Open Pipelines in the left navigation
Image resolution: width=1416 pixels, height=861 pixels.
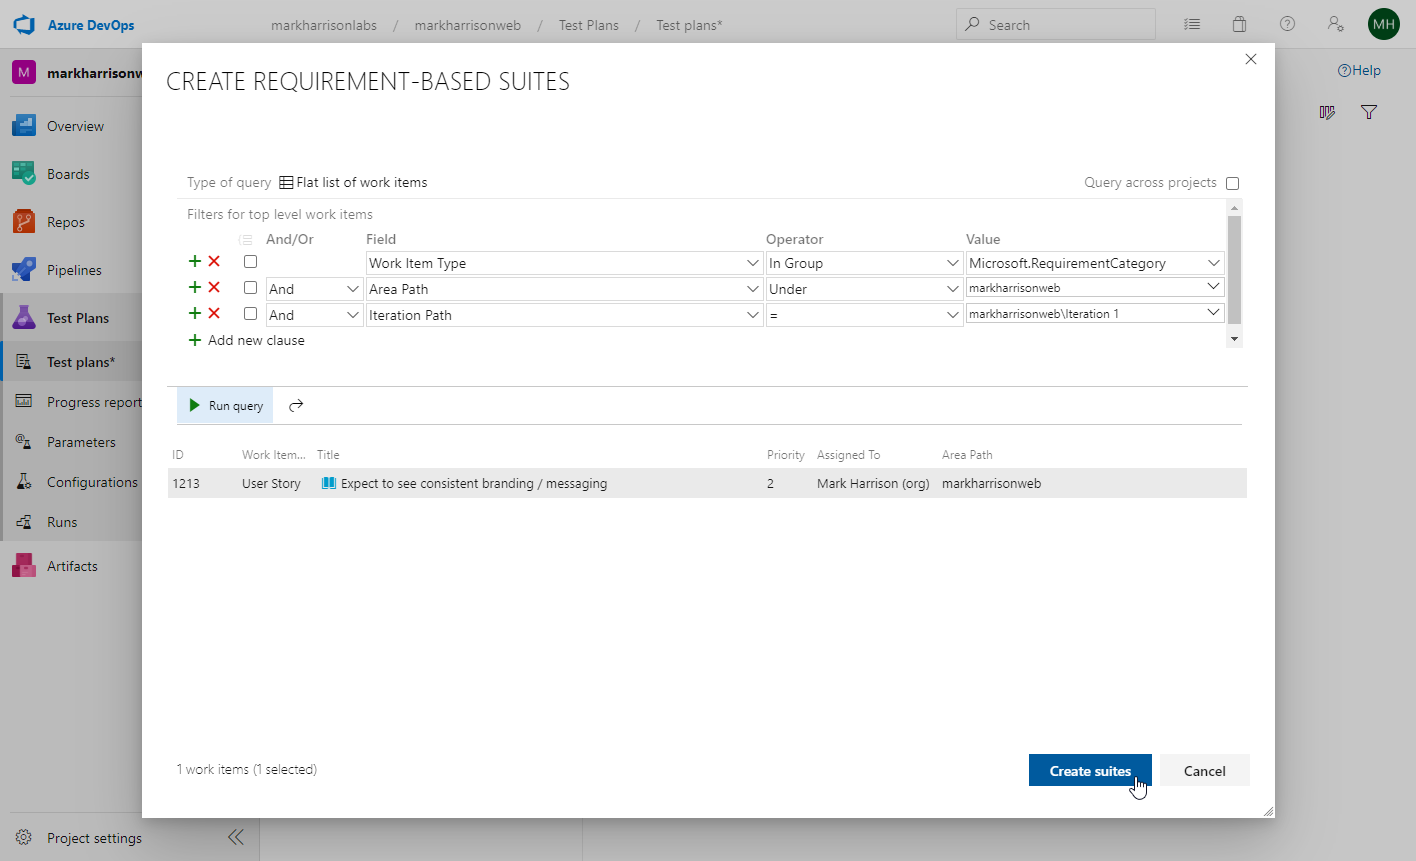click(74, 270)
